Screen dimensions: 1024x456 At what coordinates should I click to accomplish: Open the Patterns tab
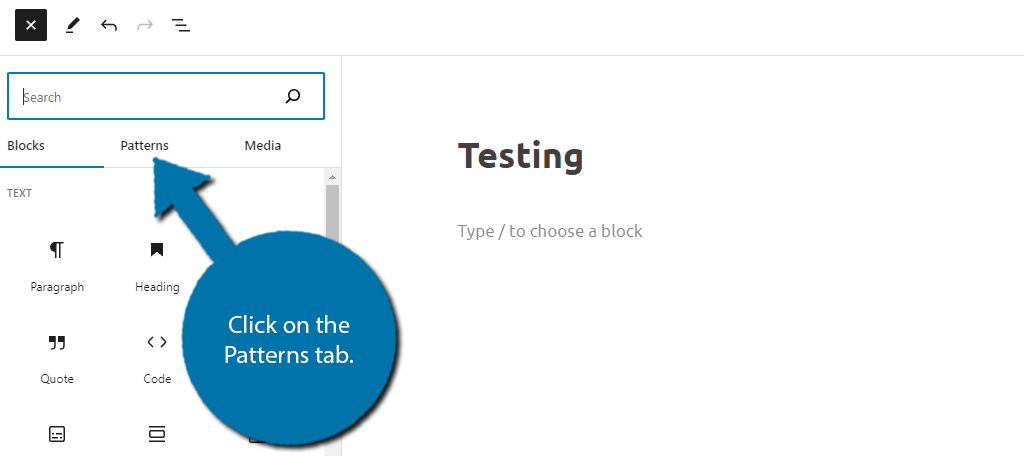tap(144, 146)
